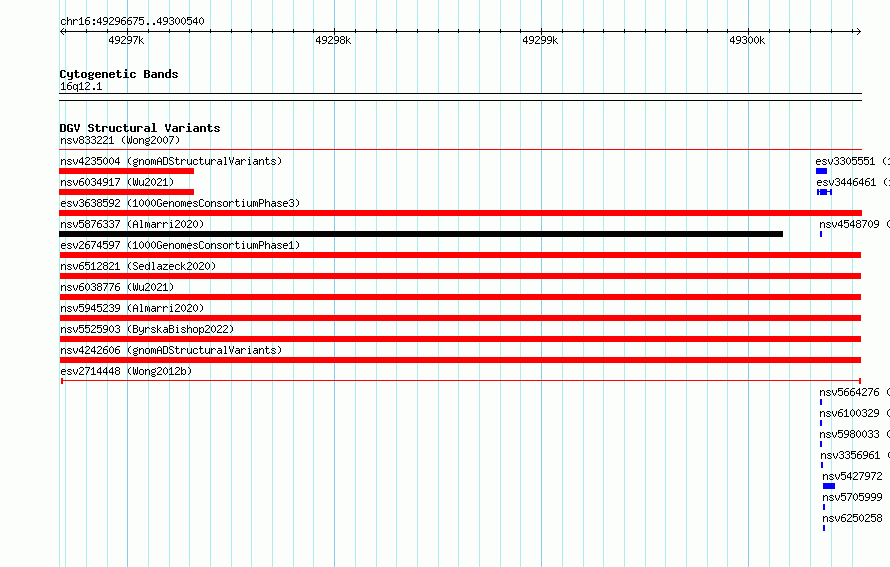Open the esv2714448 (Wong2012b) variant

pos(126,371)
